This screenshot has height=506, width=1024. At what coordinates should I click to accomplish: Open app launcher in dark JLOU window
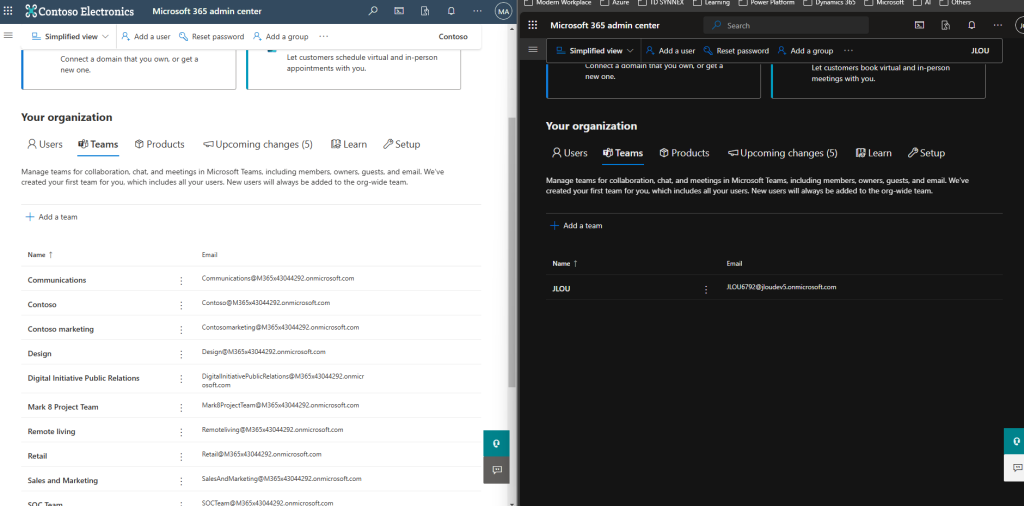[x=533, y=25]
